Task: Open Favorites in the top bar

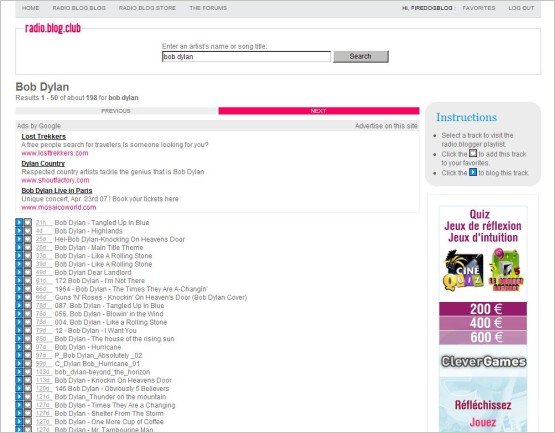Action: (479, 8)
